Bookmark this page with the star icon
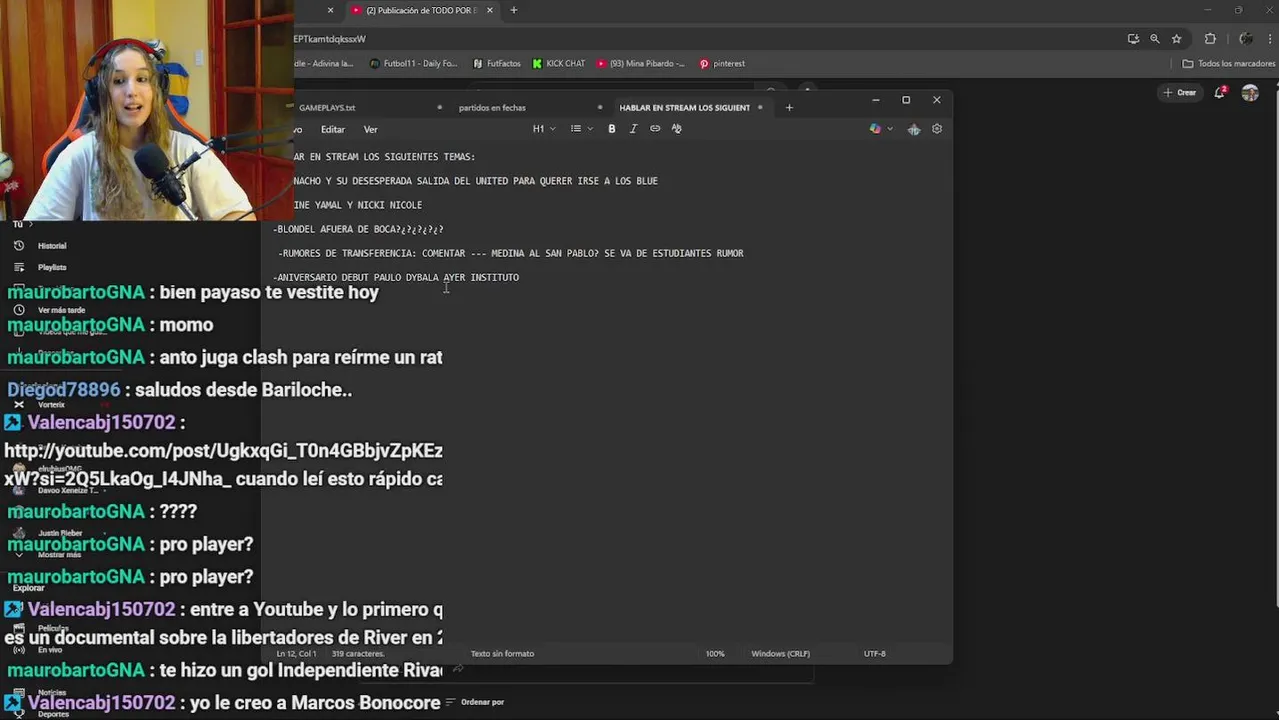 [x=1177, y=39]
